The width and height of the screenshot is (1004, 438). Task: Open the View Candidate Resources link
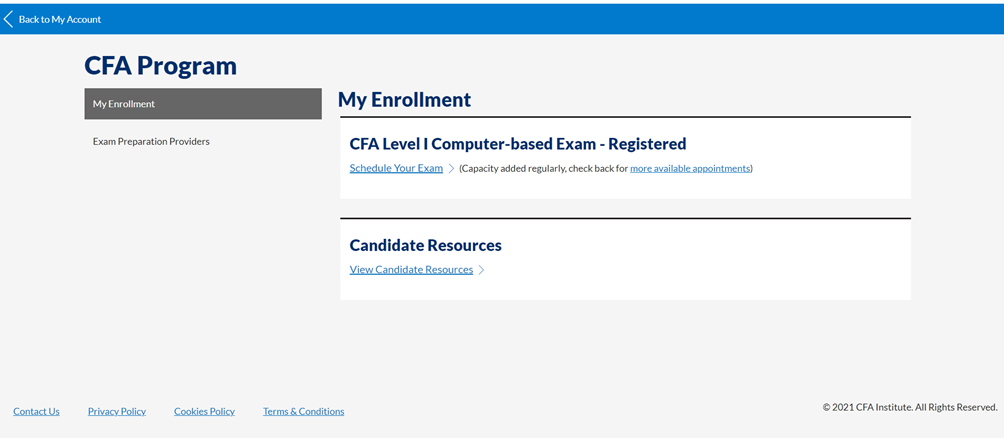click(411, 270)
